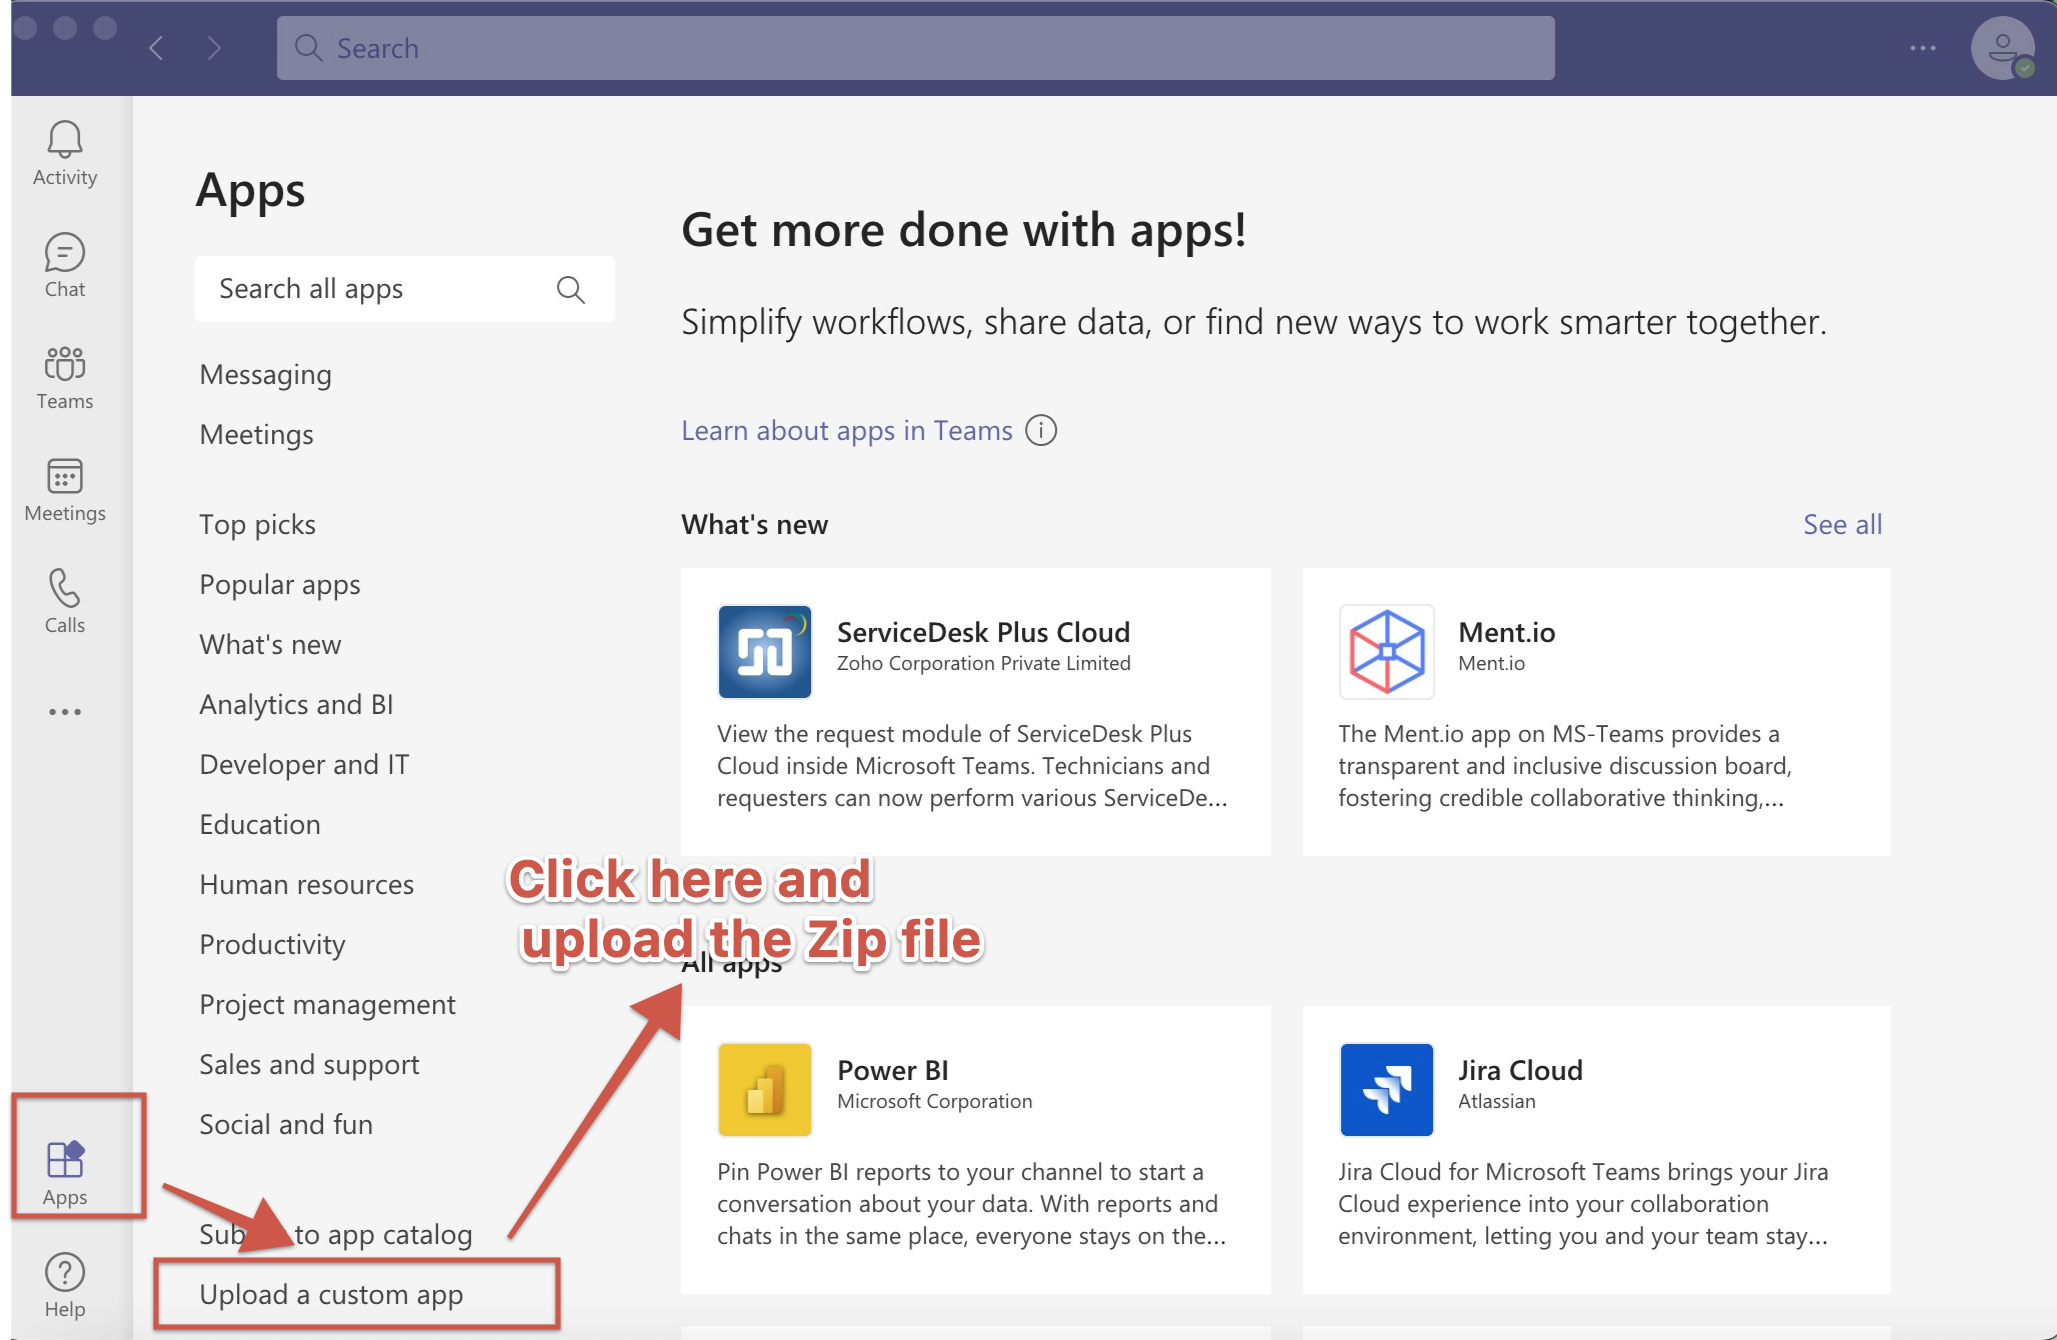Select the Human resources category
Viewport: 2057px width, 1340px height.
307,885
